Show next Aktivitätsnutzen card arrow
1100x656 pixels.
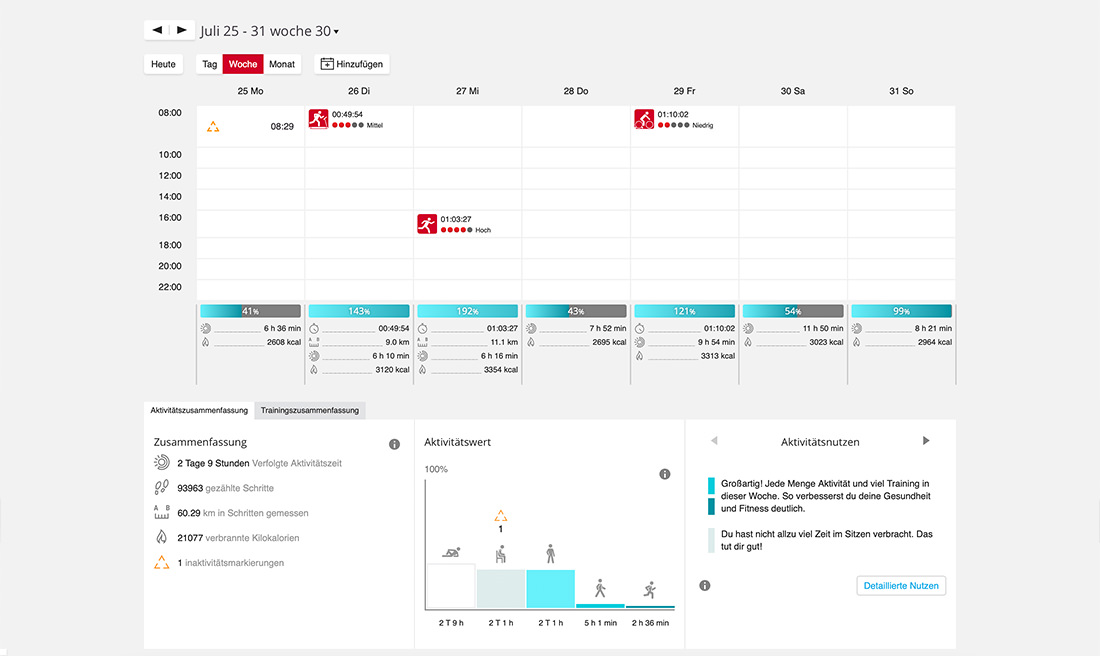click(926, 441)
